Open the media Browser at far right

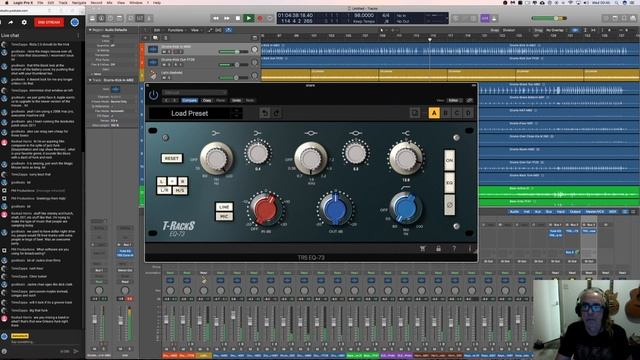(x=634, y=18)
